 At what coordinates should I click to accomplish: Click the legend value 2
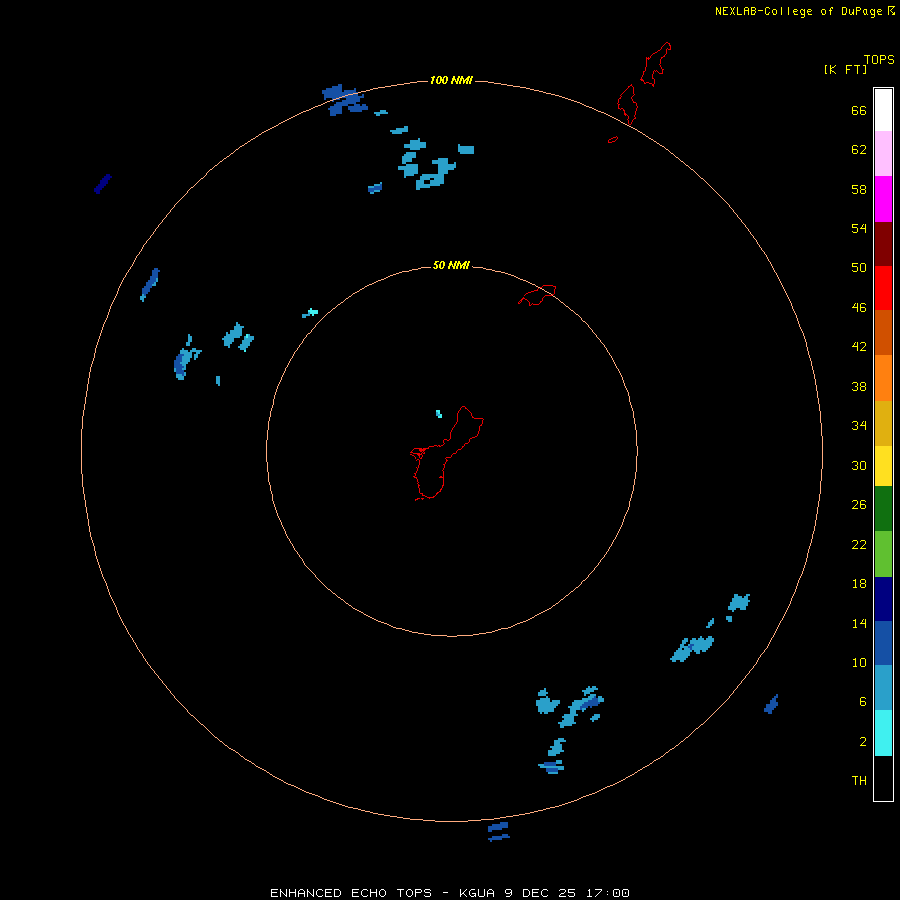click(x=863, y=742)
